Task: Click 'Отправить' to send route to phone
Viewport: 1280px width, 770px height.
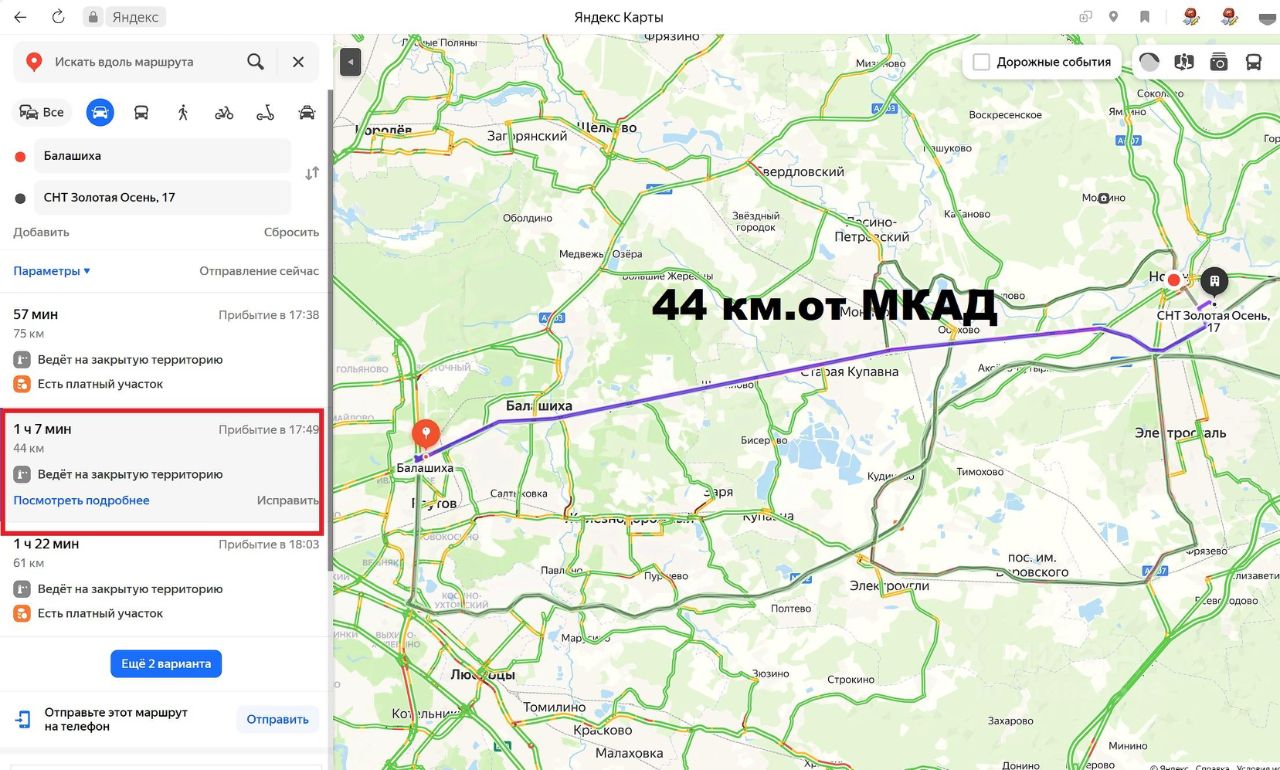Action: (277, 719)
